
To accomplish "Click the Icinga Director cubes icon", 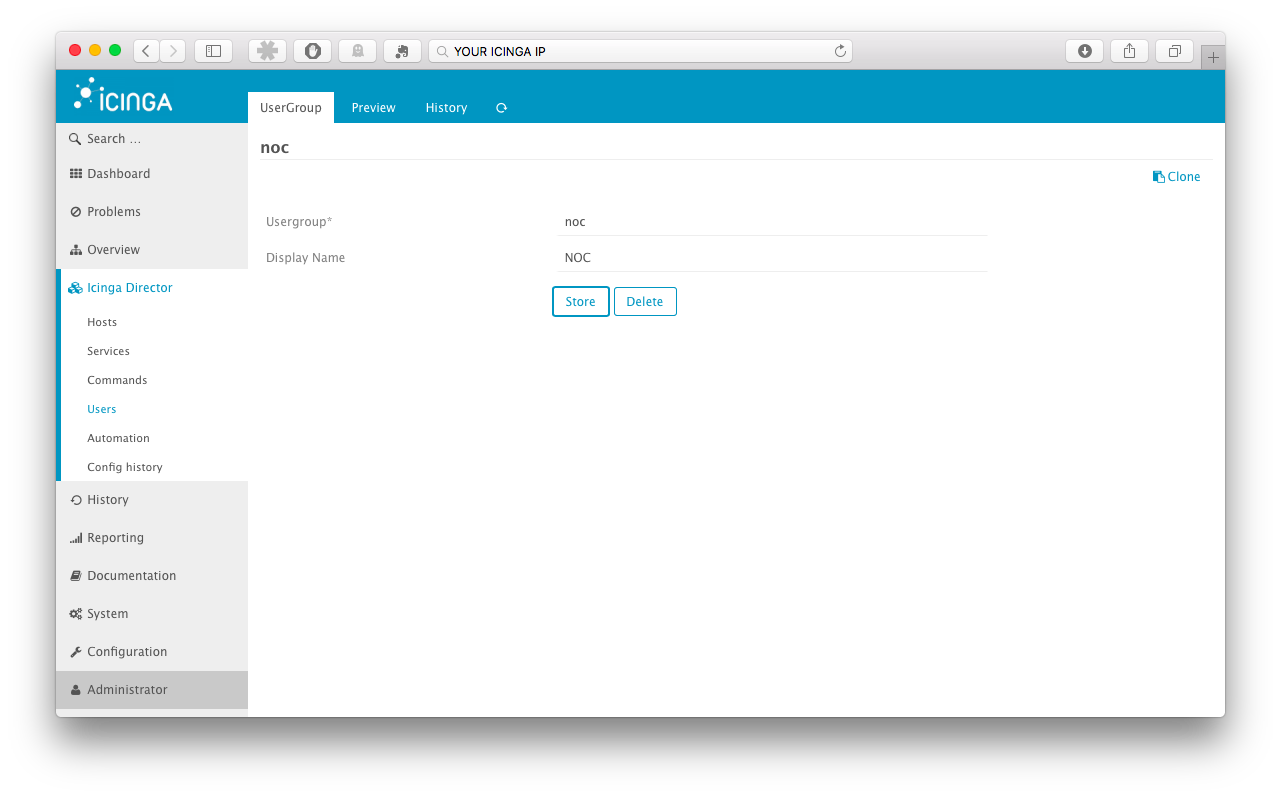I will [x=76, y=288].
